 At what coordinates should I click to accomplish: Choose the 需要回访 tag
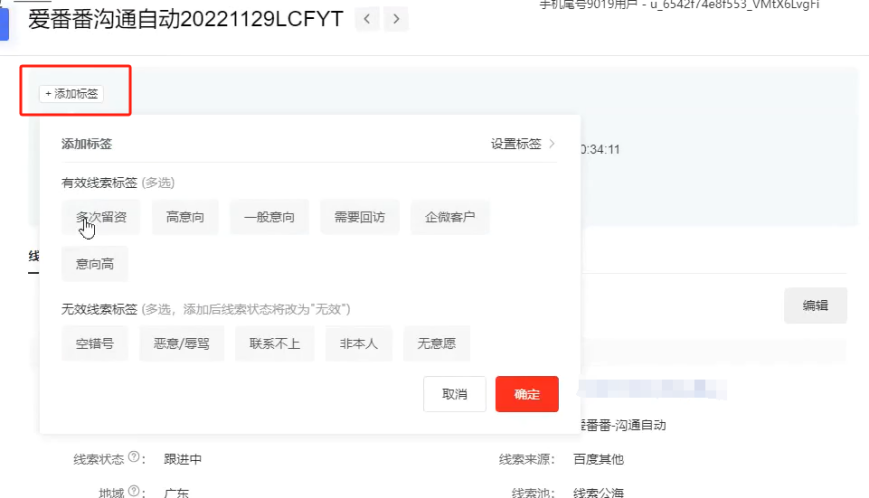point(360,217)
